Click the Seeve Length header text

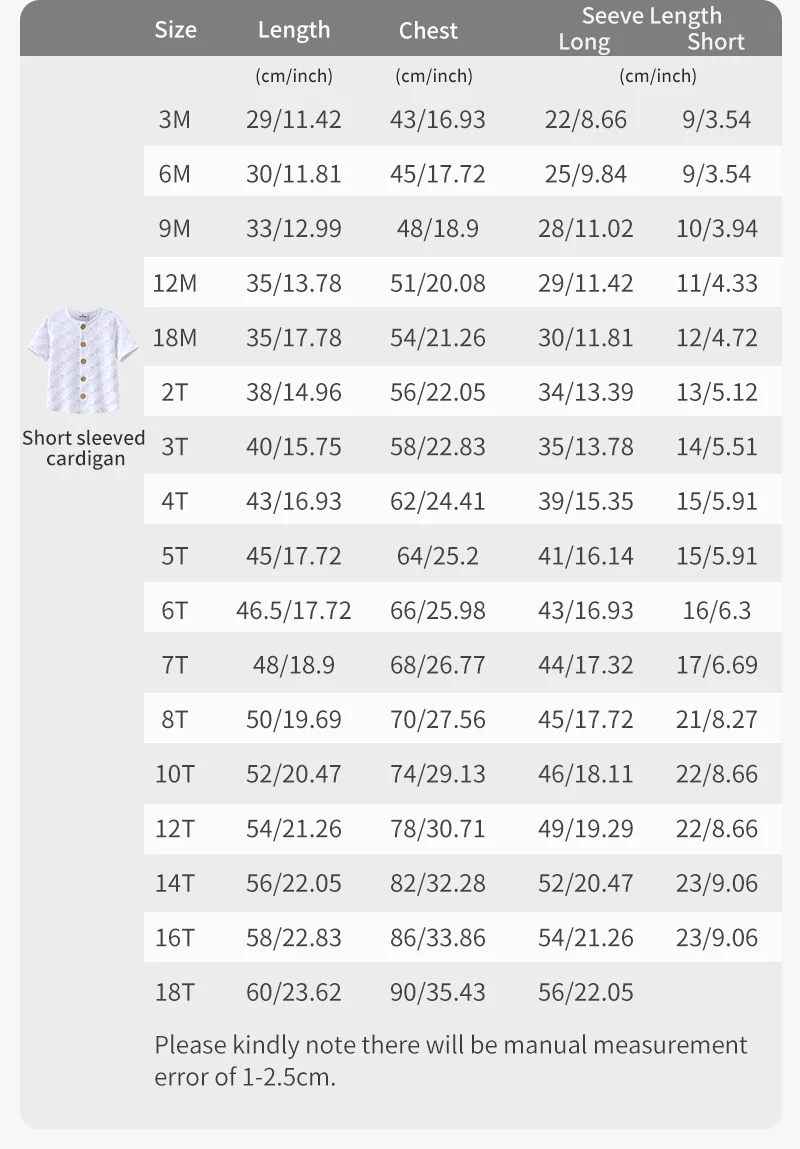pyautogui.click(x=651, y=15)
